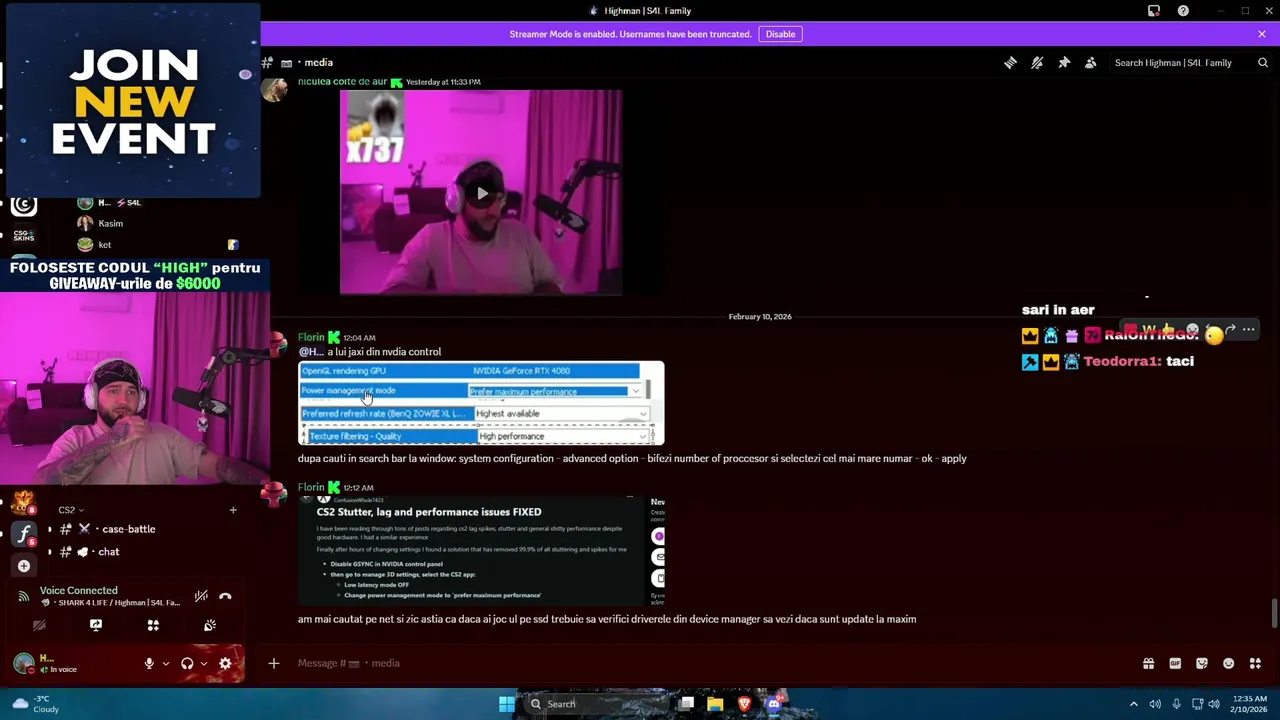Open your user avatar status menu

pos(24,663)
